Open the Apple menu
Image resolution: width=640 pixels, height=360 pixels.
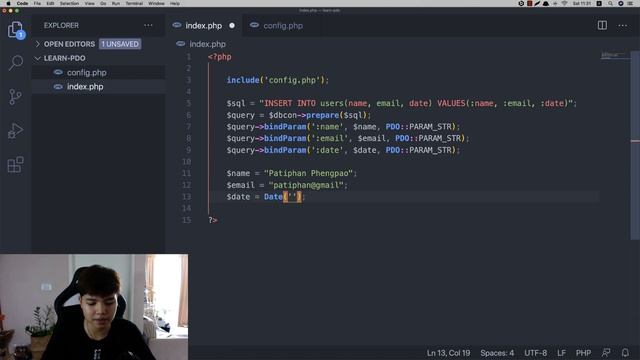pos(8,3)
